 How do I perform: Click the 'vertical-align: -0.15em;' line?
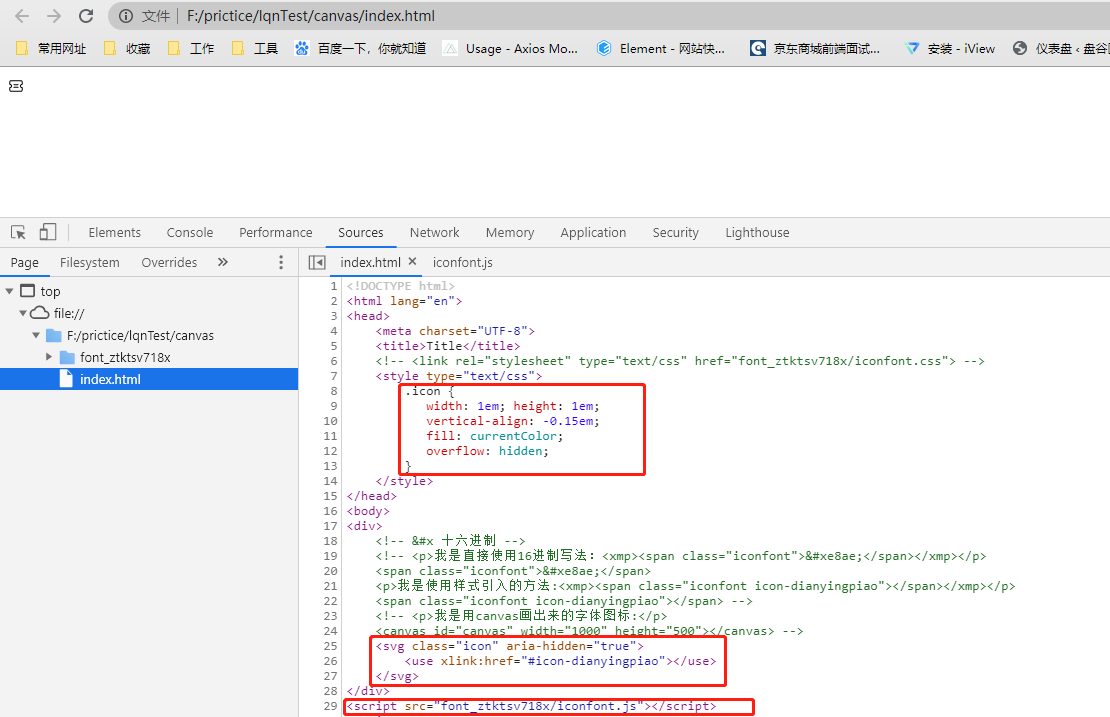pos(513,421)
